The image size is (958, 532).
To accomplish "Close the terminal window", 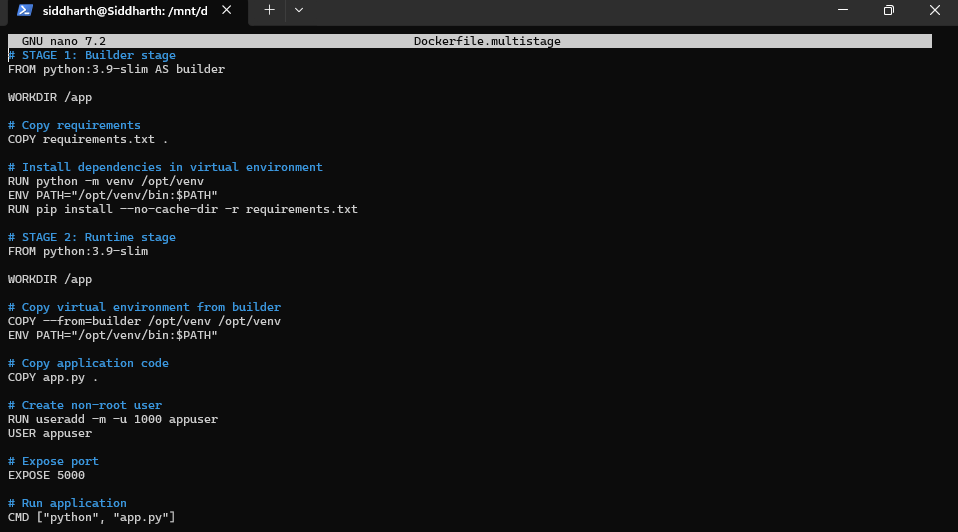I will click(x=934, y=10).
